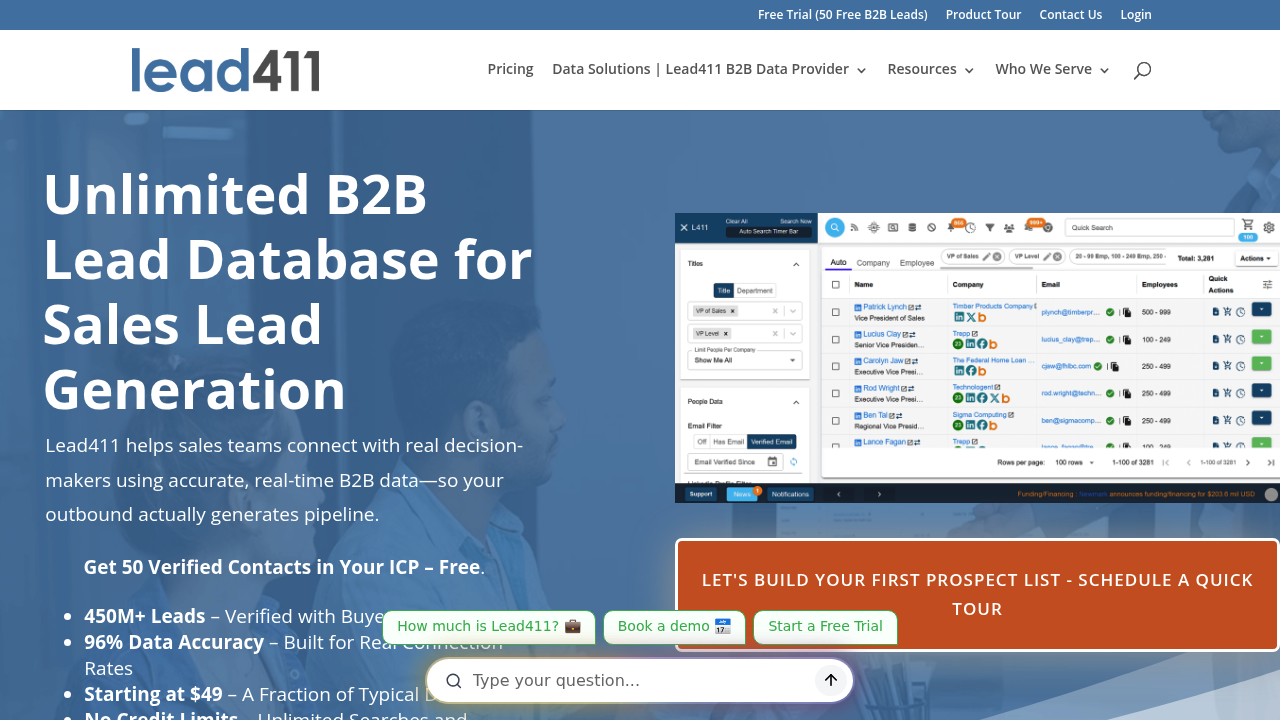
Task: Go to the Pricing page
Action: (510, 69)
